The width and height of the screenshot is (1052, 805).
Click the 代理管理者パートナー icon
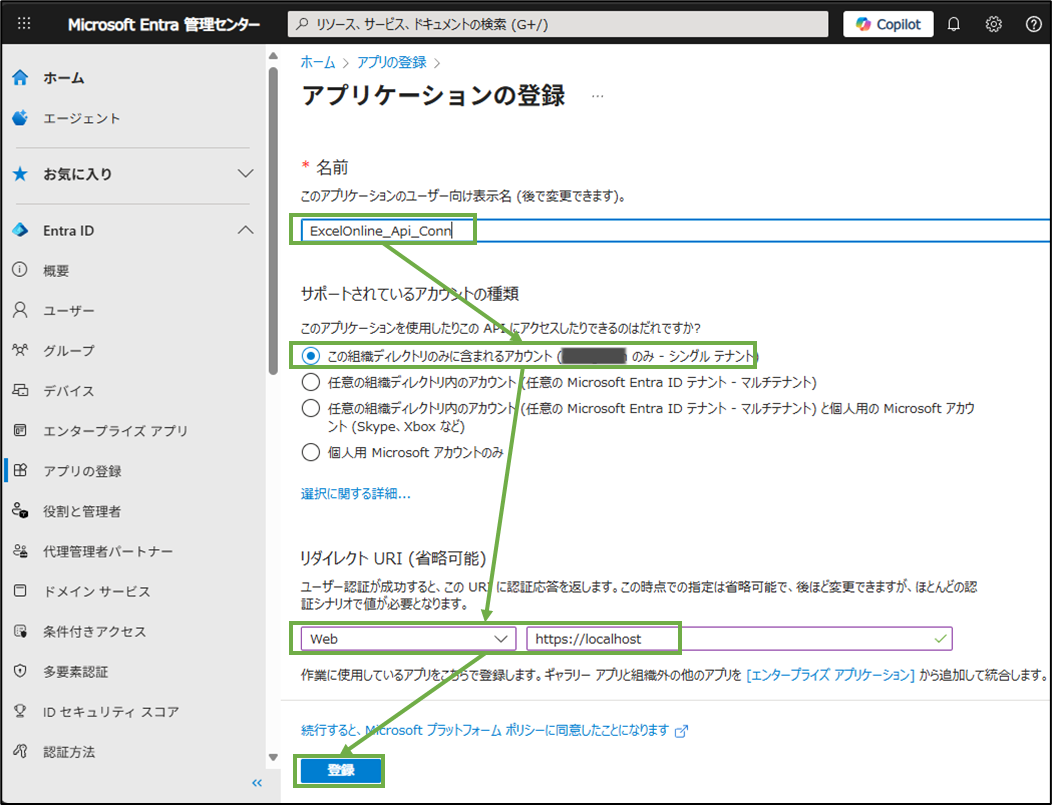tap(20, 551)
